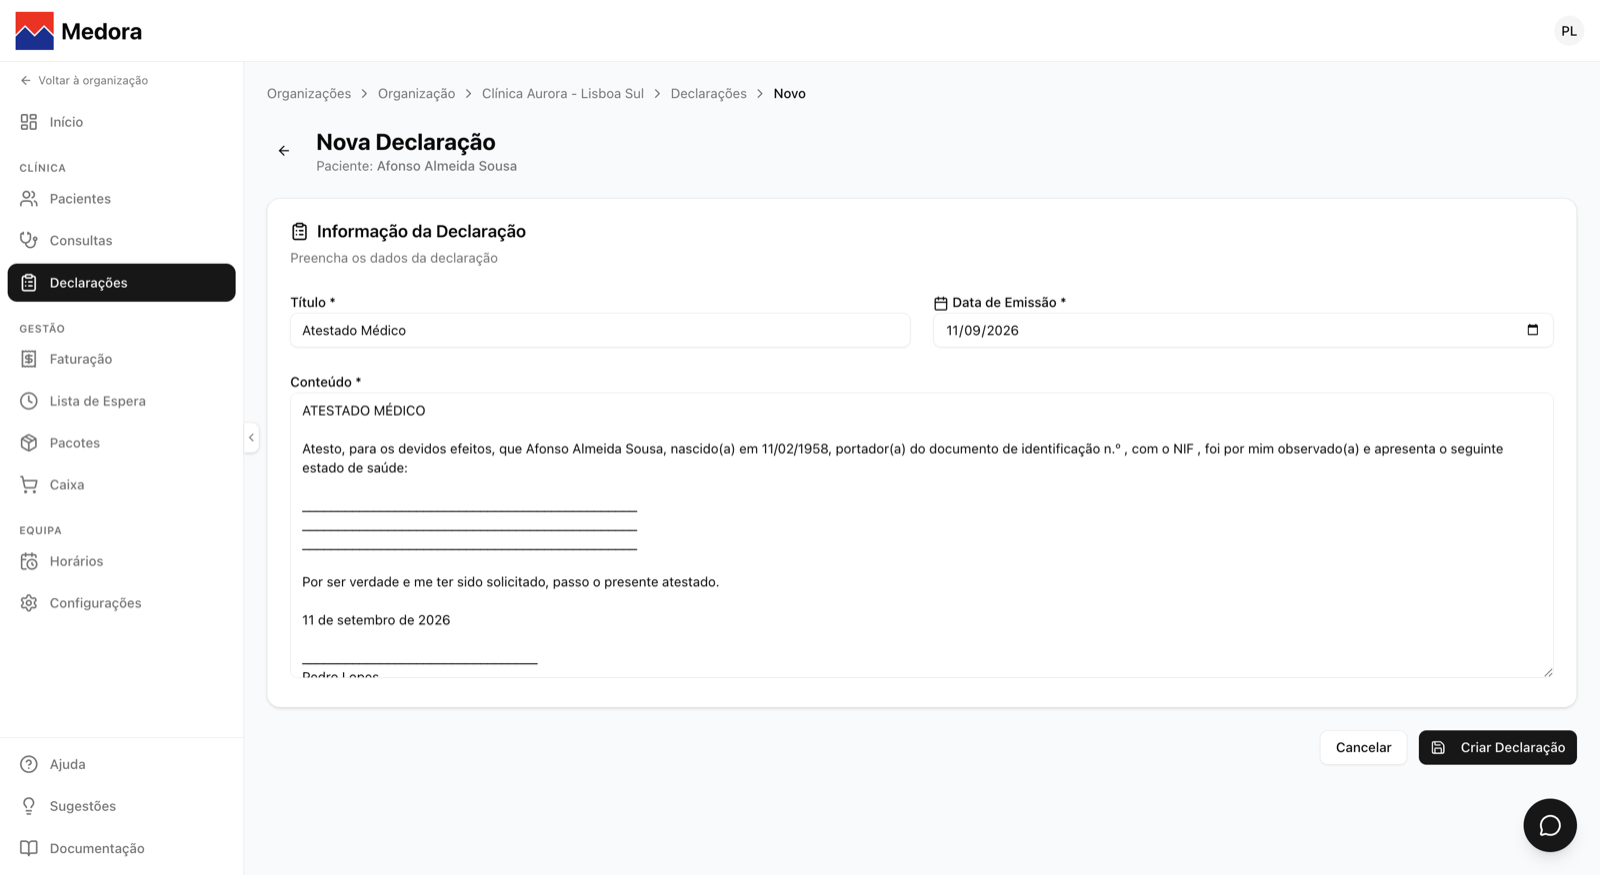Click Declarações breadcrumb link

tap(708, 93)
